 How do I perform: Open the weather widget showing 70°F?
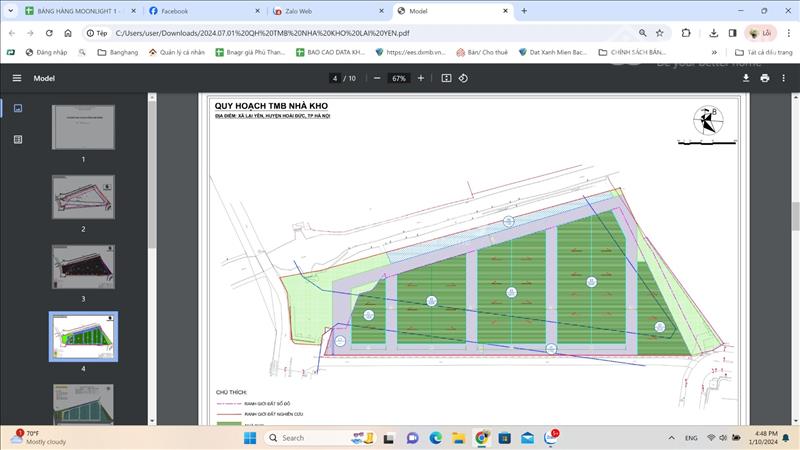(39, 437)
